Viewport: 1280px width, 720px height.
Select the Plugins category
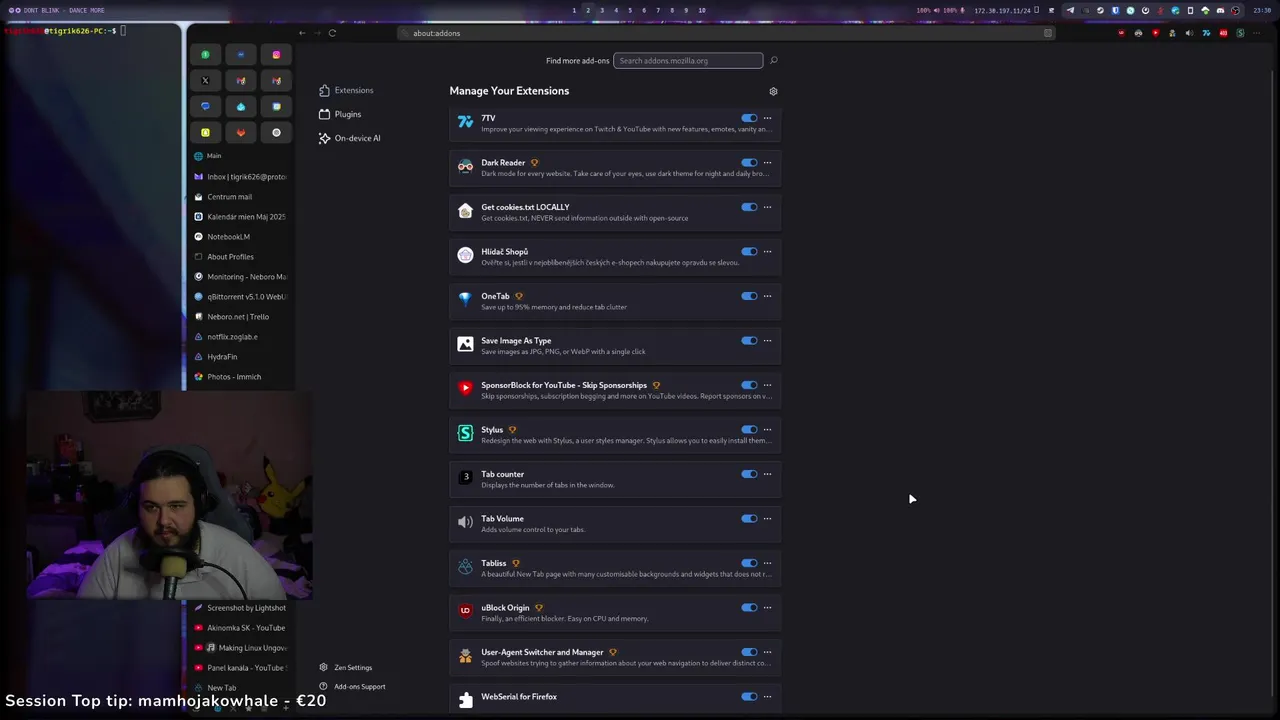click(x=340, y=114)
